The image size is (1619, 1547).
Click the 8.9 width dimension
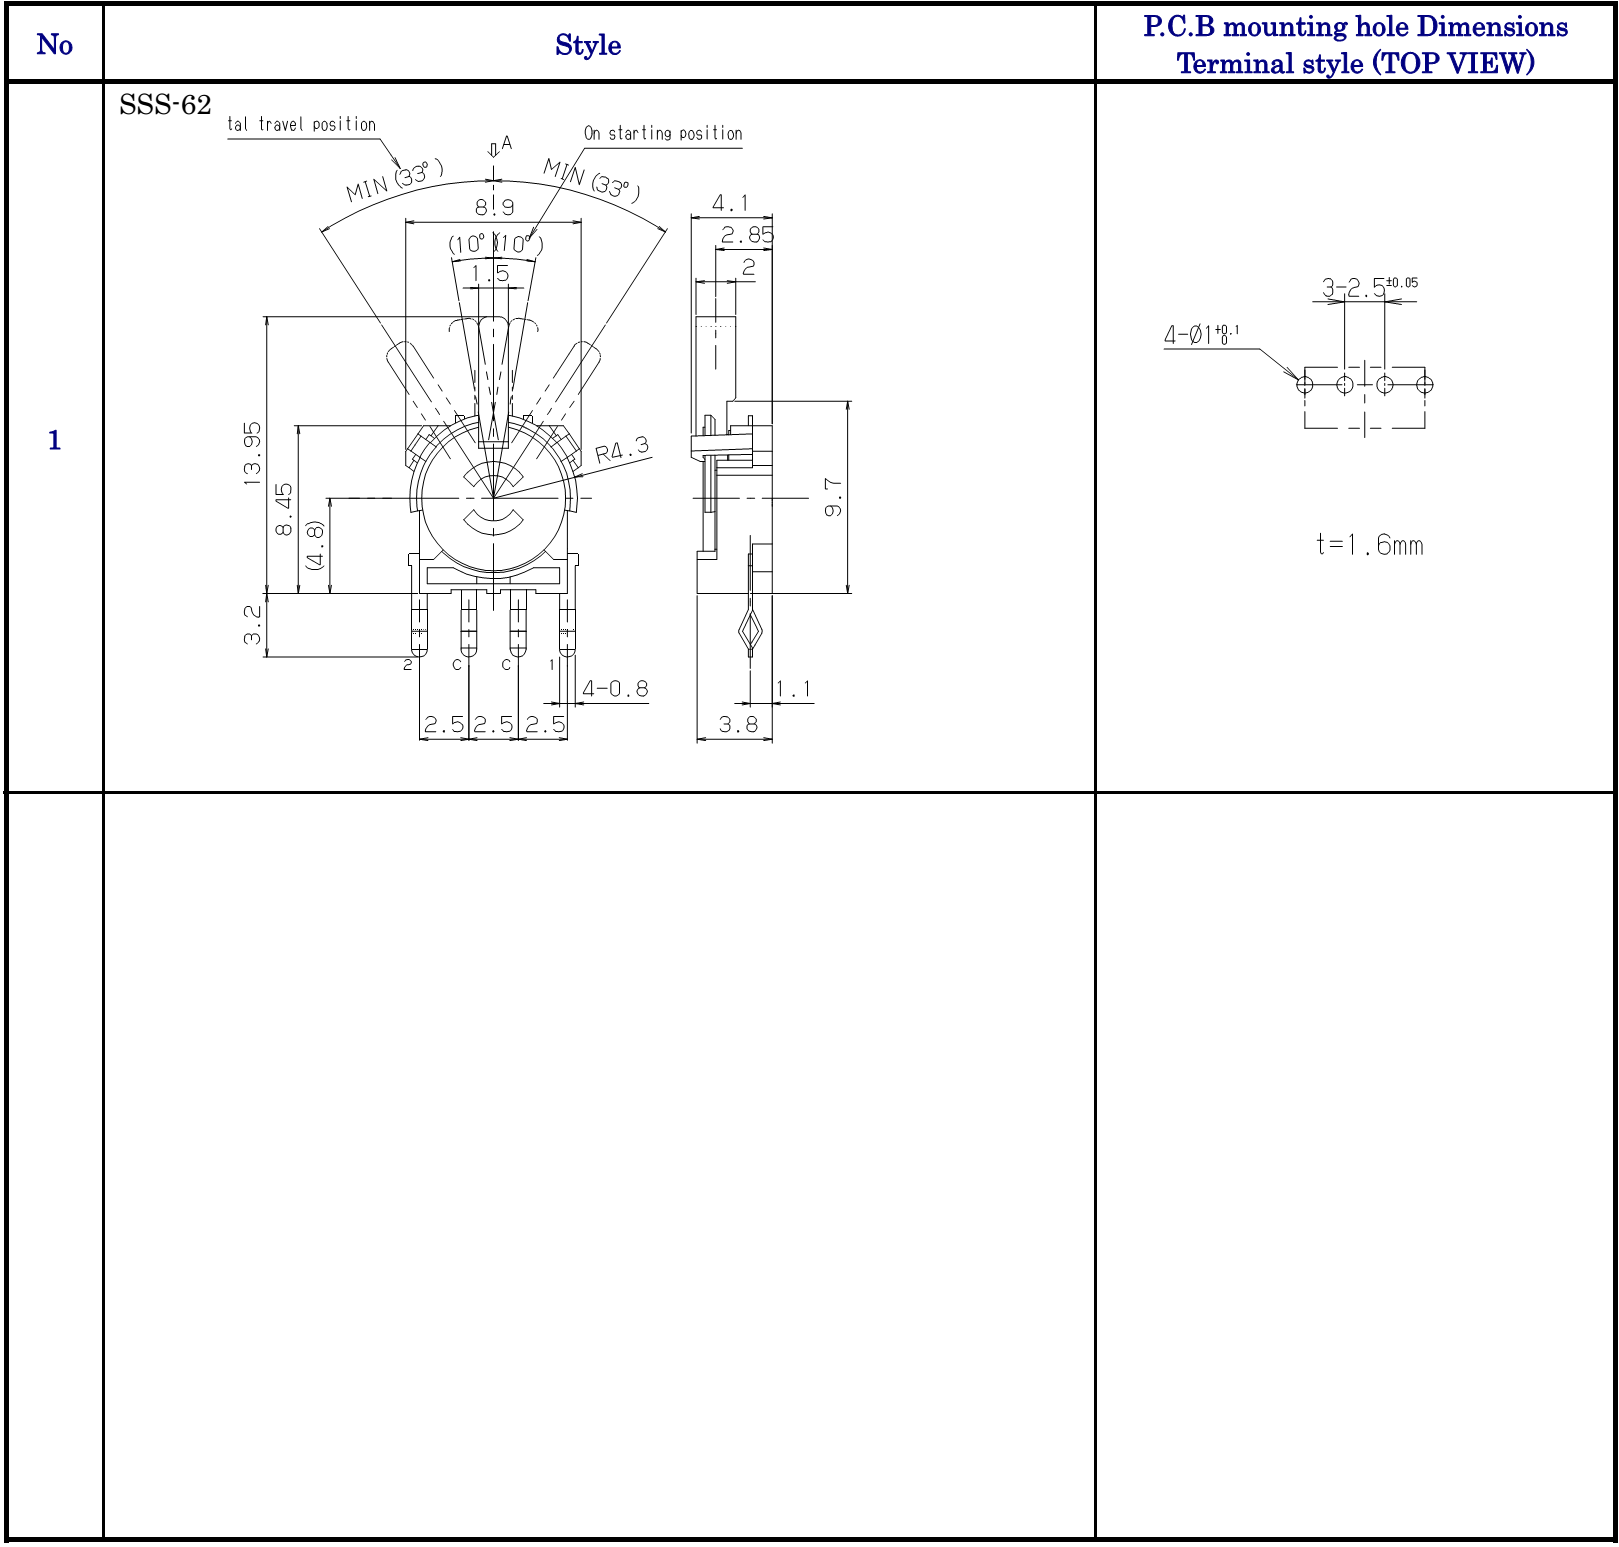[494, 207]
